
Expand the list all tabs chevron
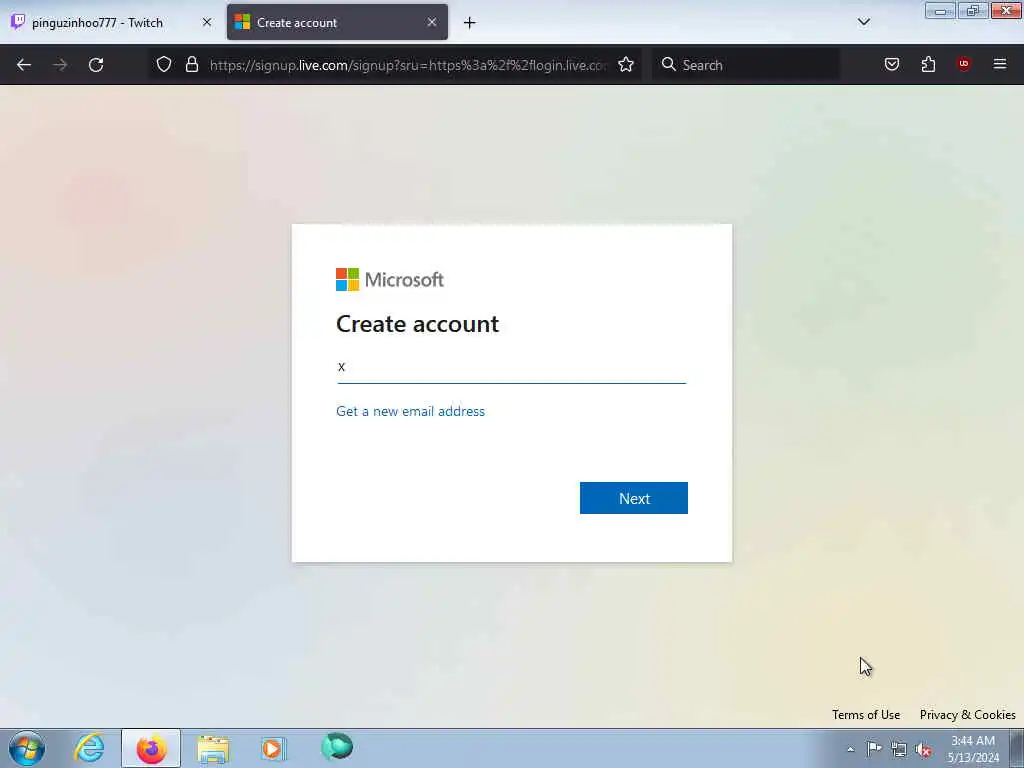863,22
